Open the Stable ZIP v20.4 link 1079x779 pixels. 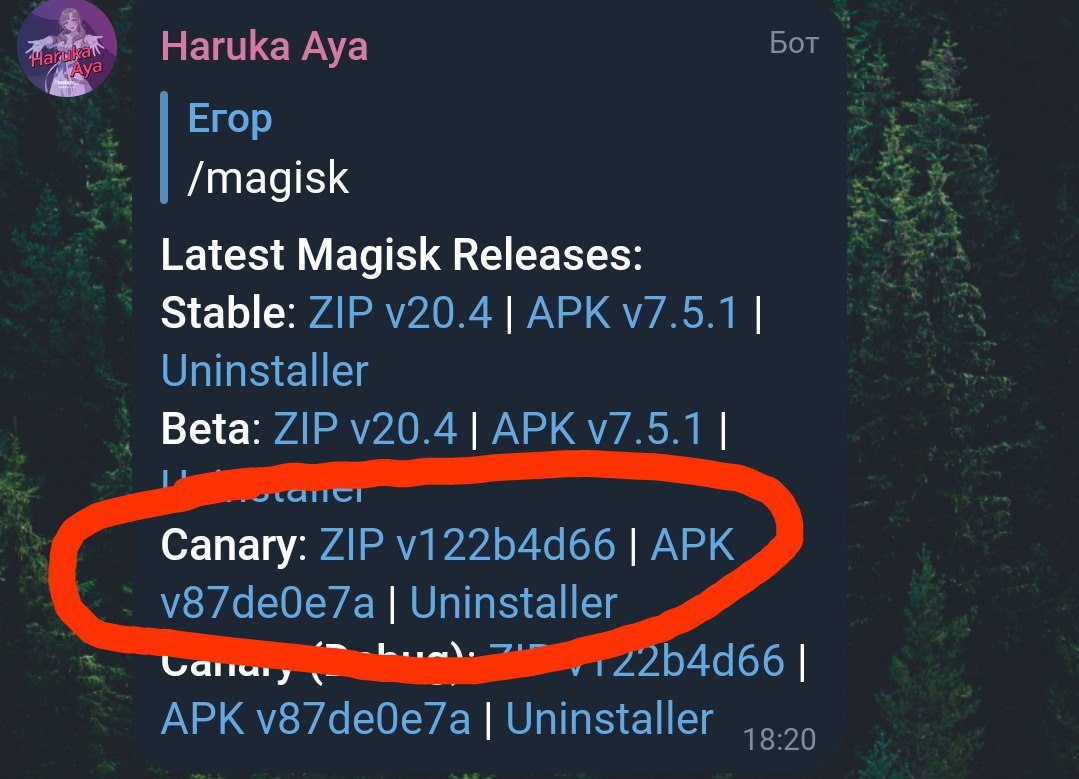(400, 313)
